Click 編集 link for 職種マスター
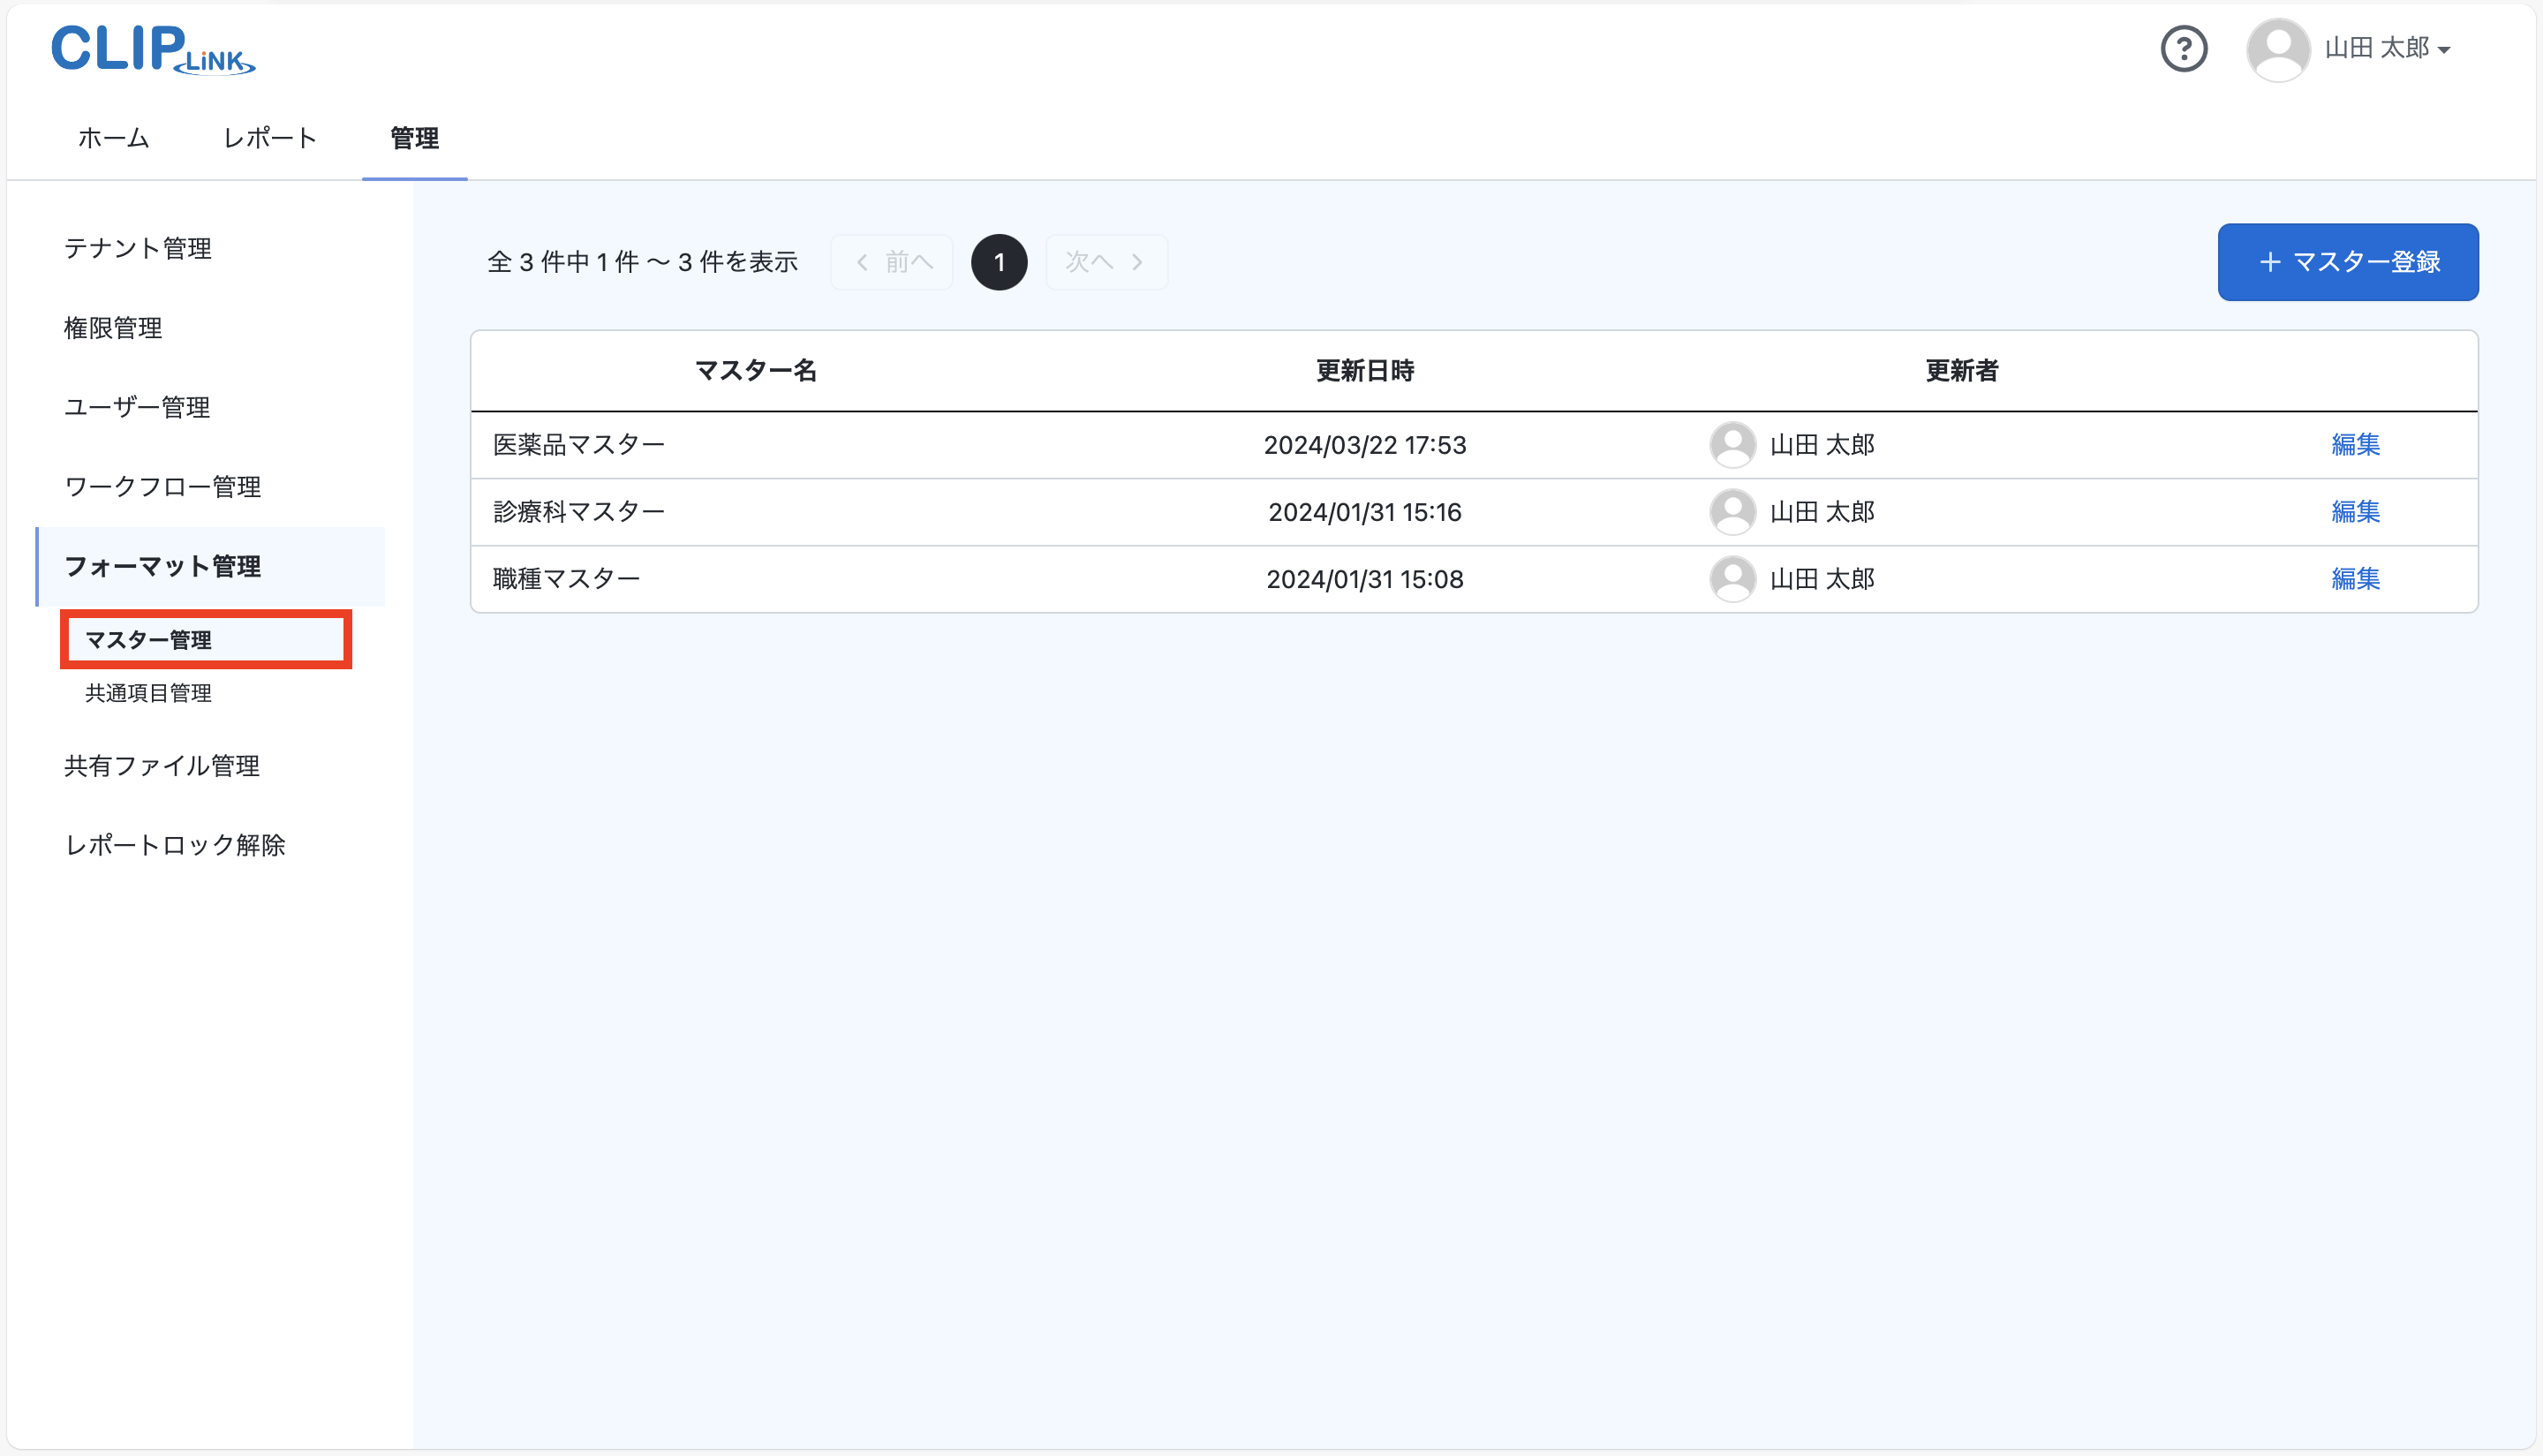This screenshot has height=1456, width=2543. 2355,579
